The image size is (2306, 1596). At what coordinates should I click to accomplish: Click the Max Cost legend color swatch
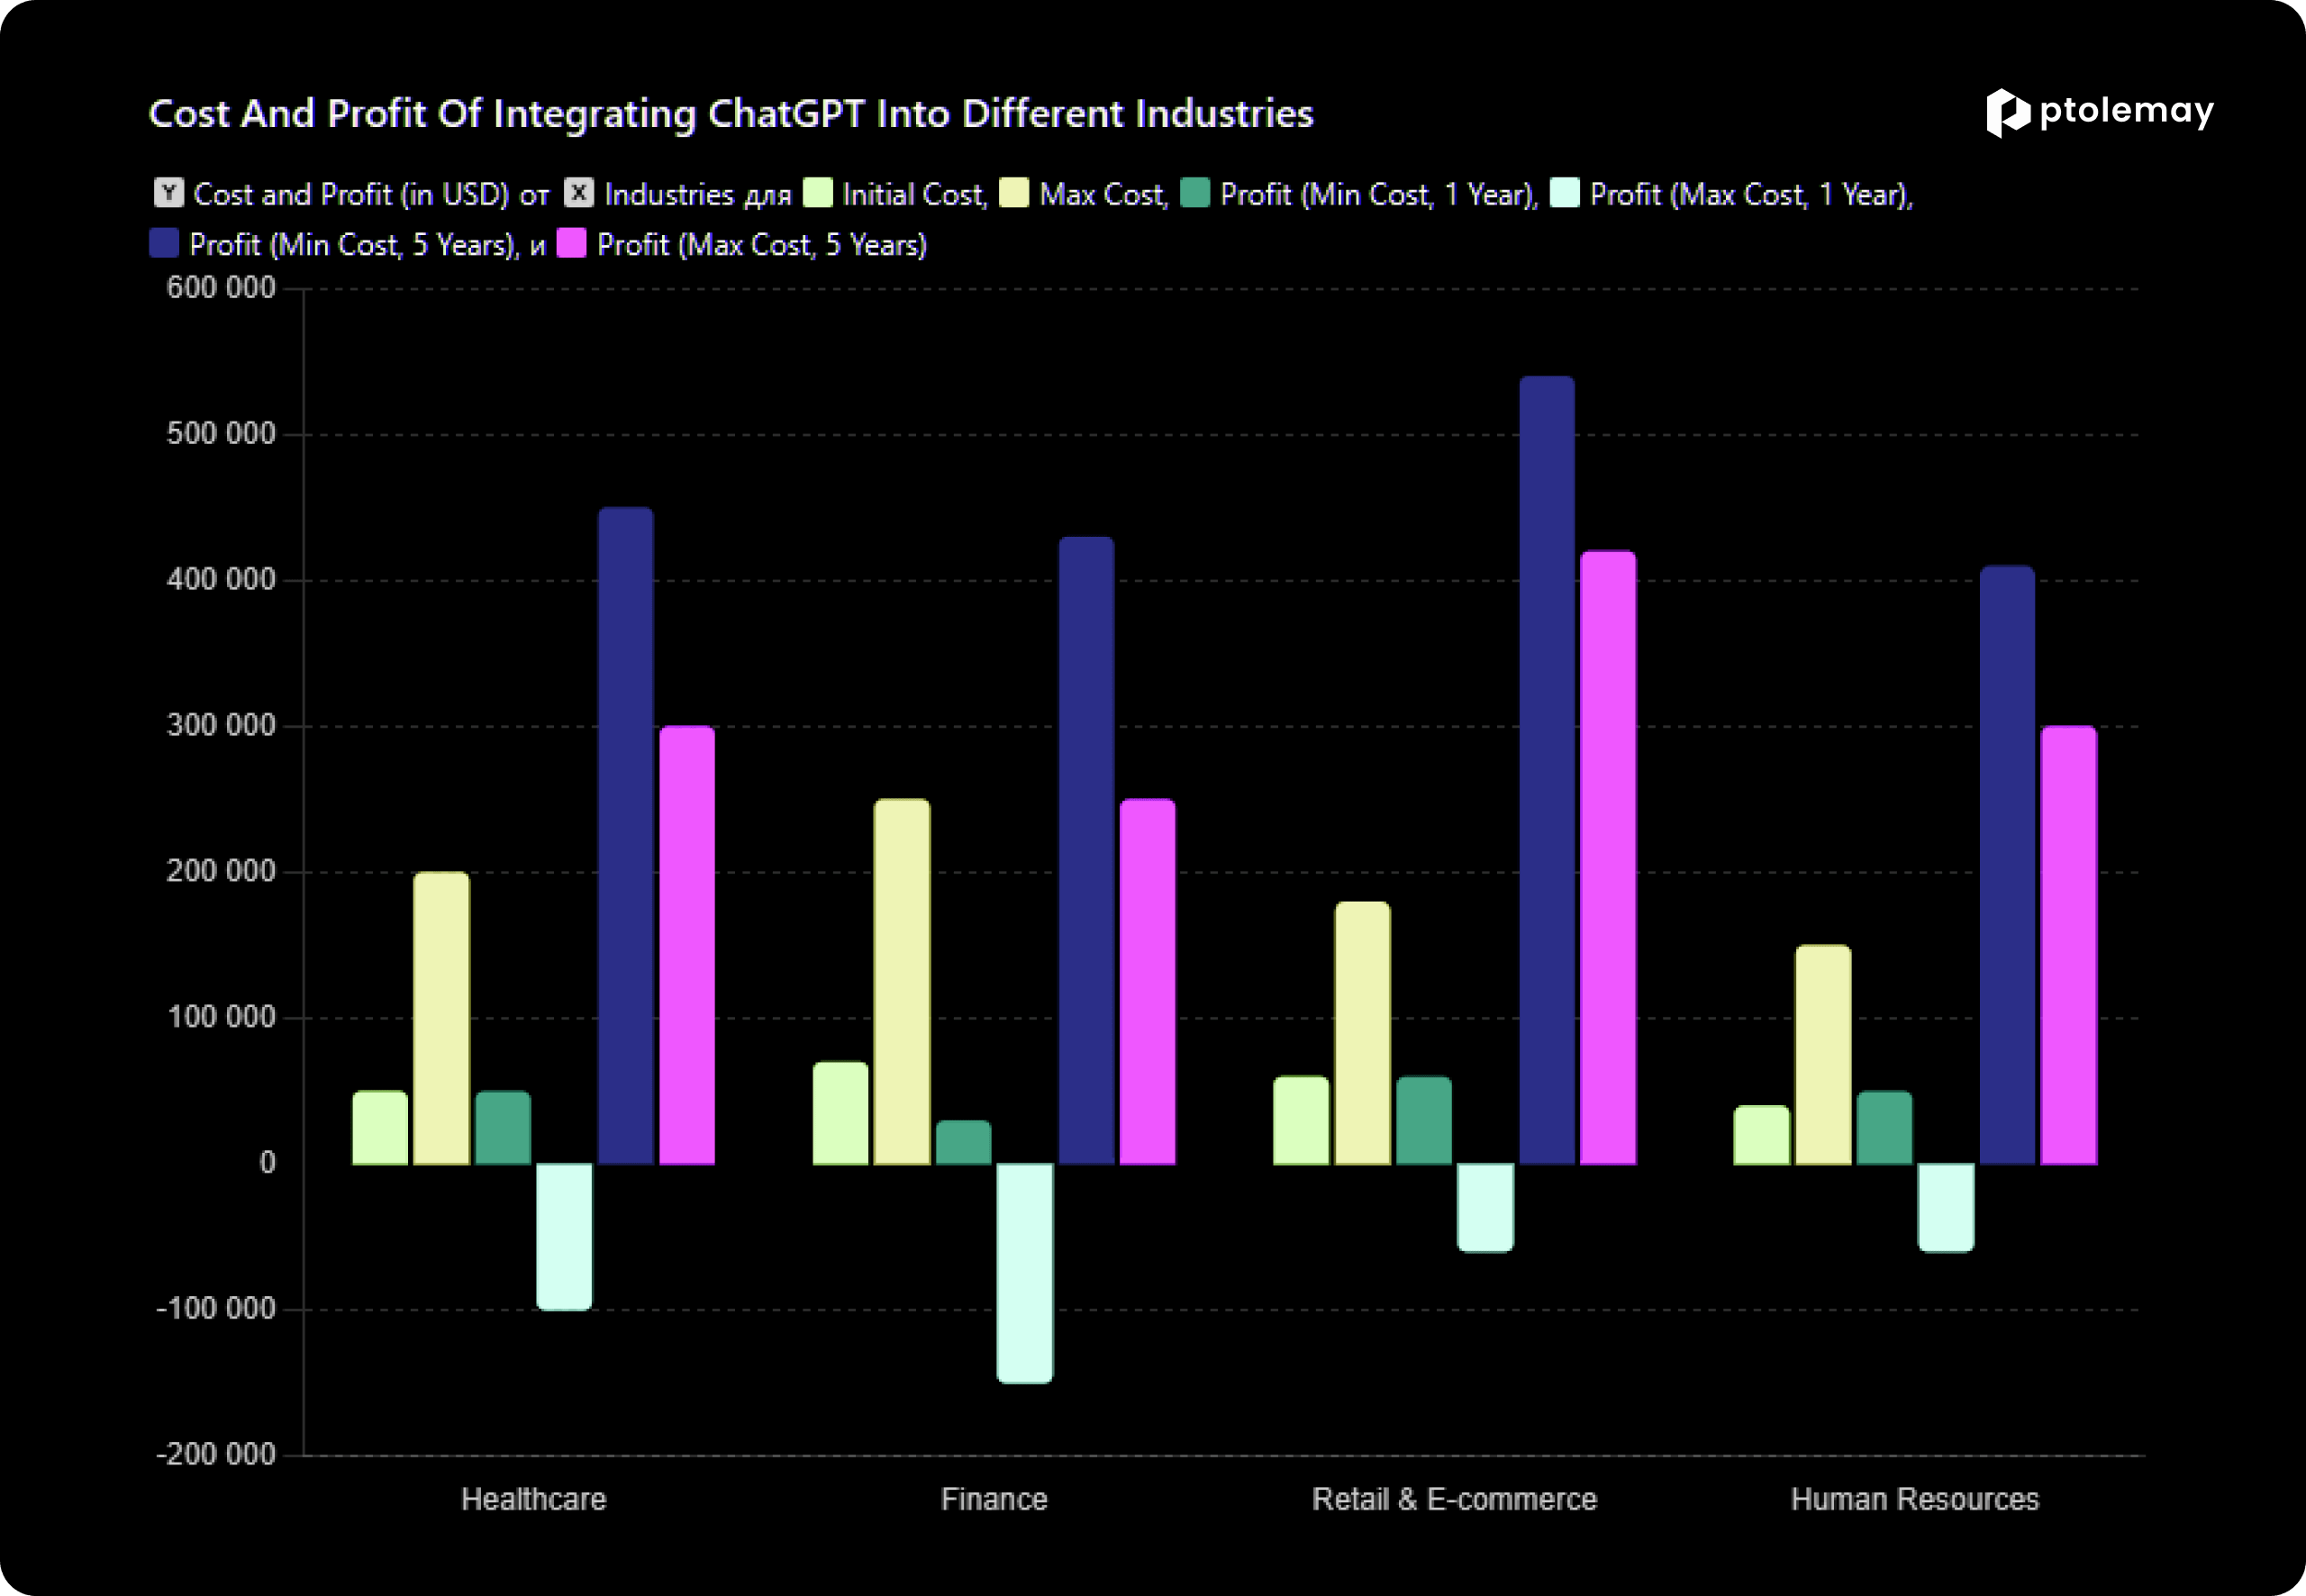[1014, 192]
